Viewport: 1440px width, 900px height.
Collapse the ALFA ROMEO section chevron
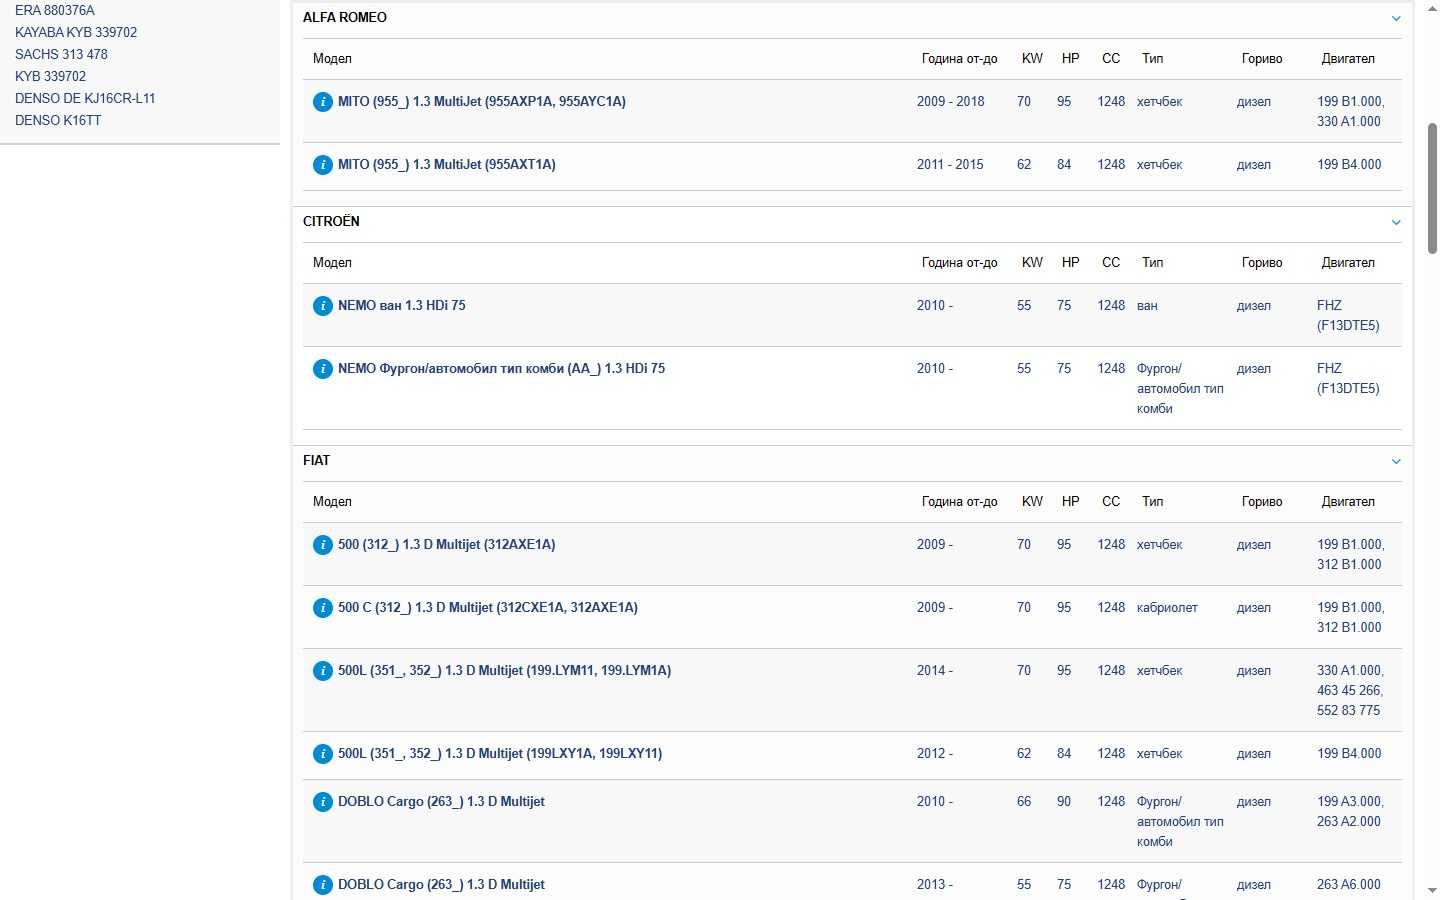click(x=1396, y=18)
